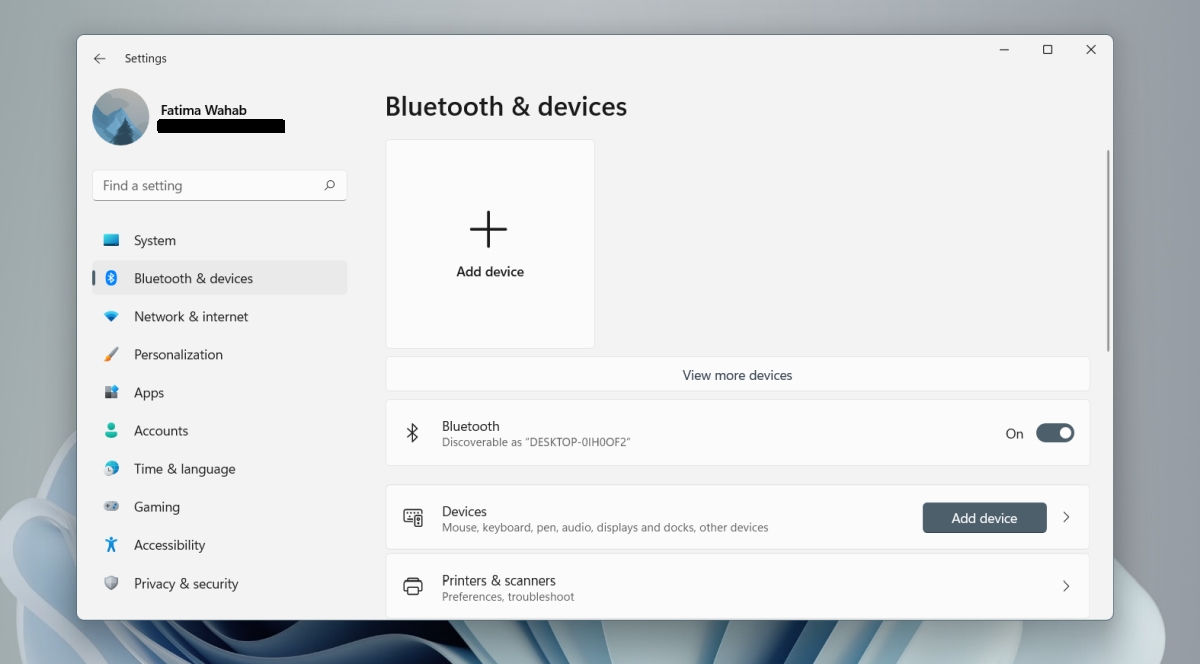Click the System monitor icon in sidebar
The height and width of the screenshot is (664, 1200).
click(112, 241)
